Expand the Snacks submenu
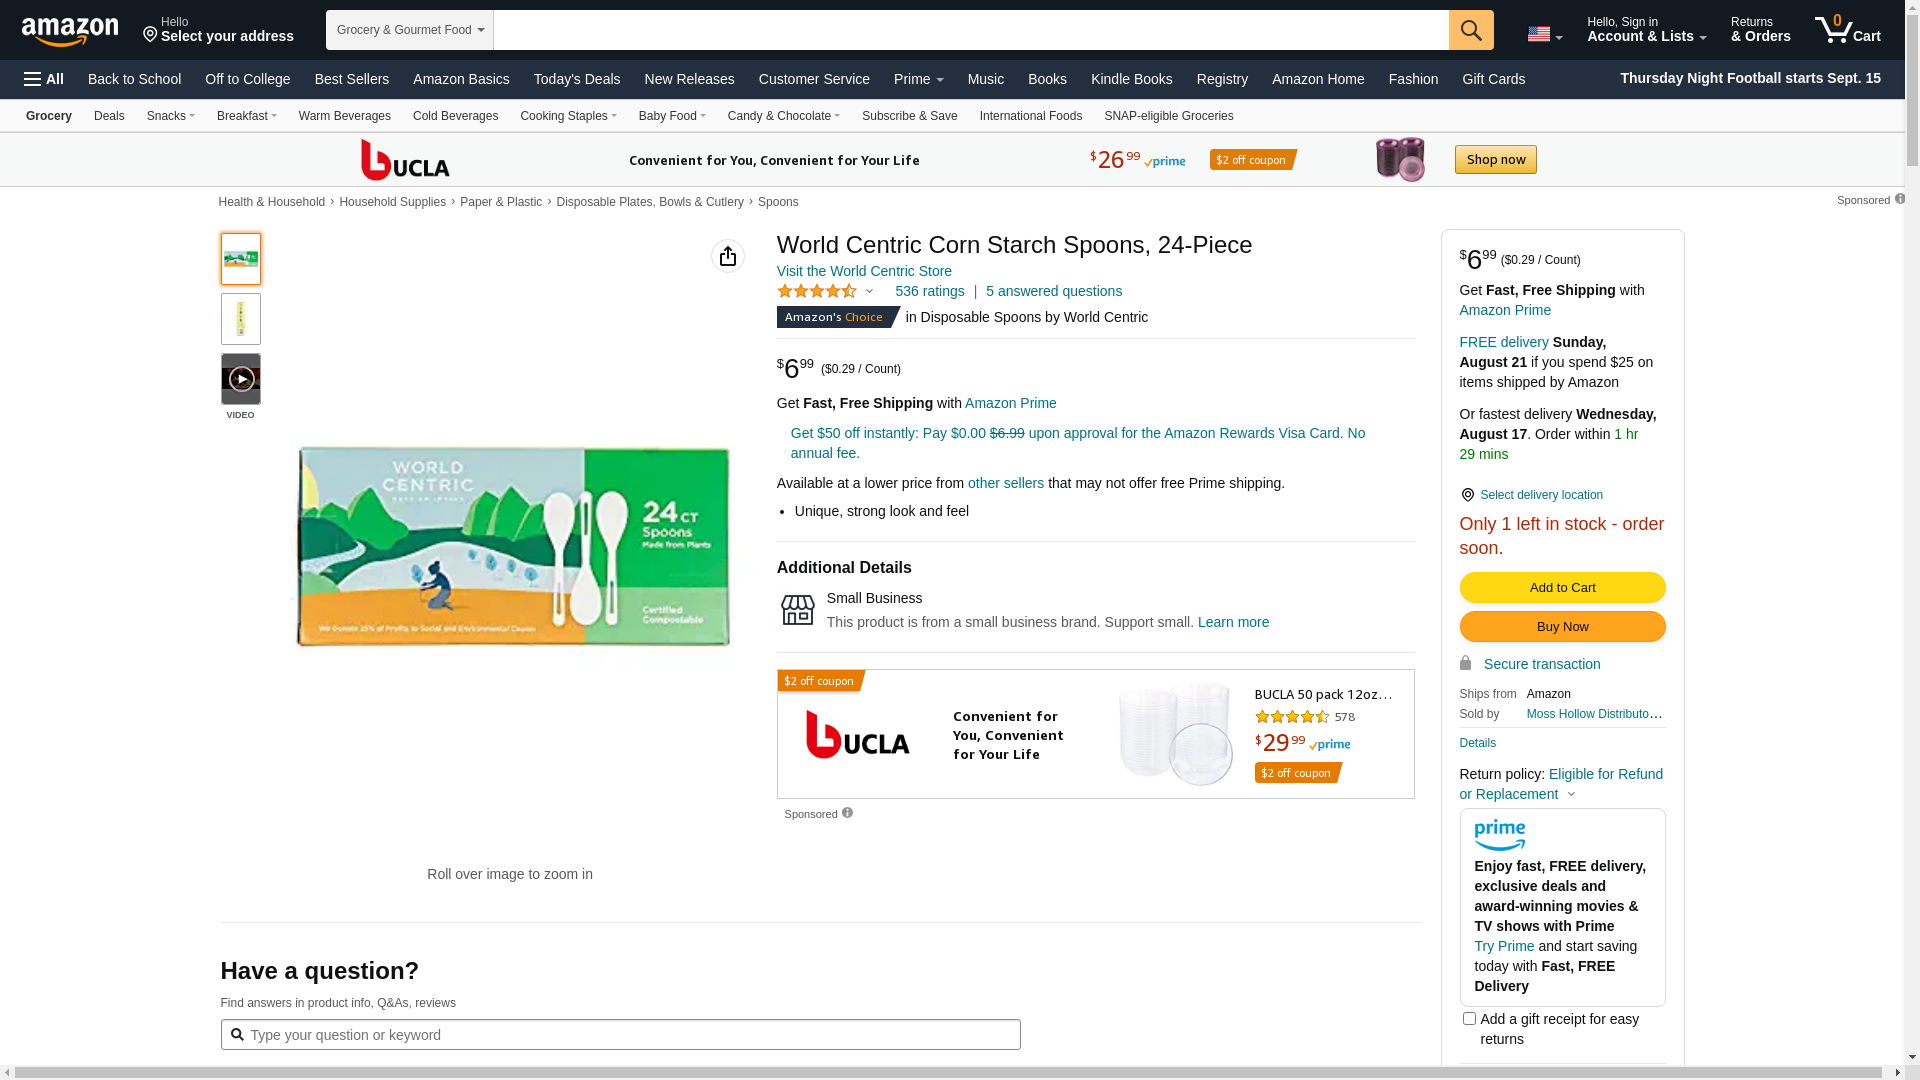This screenshot has height=1080, width=1920. tap(170, 116)
